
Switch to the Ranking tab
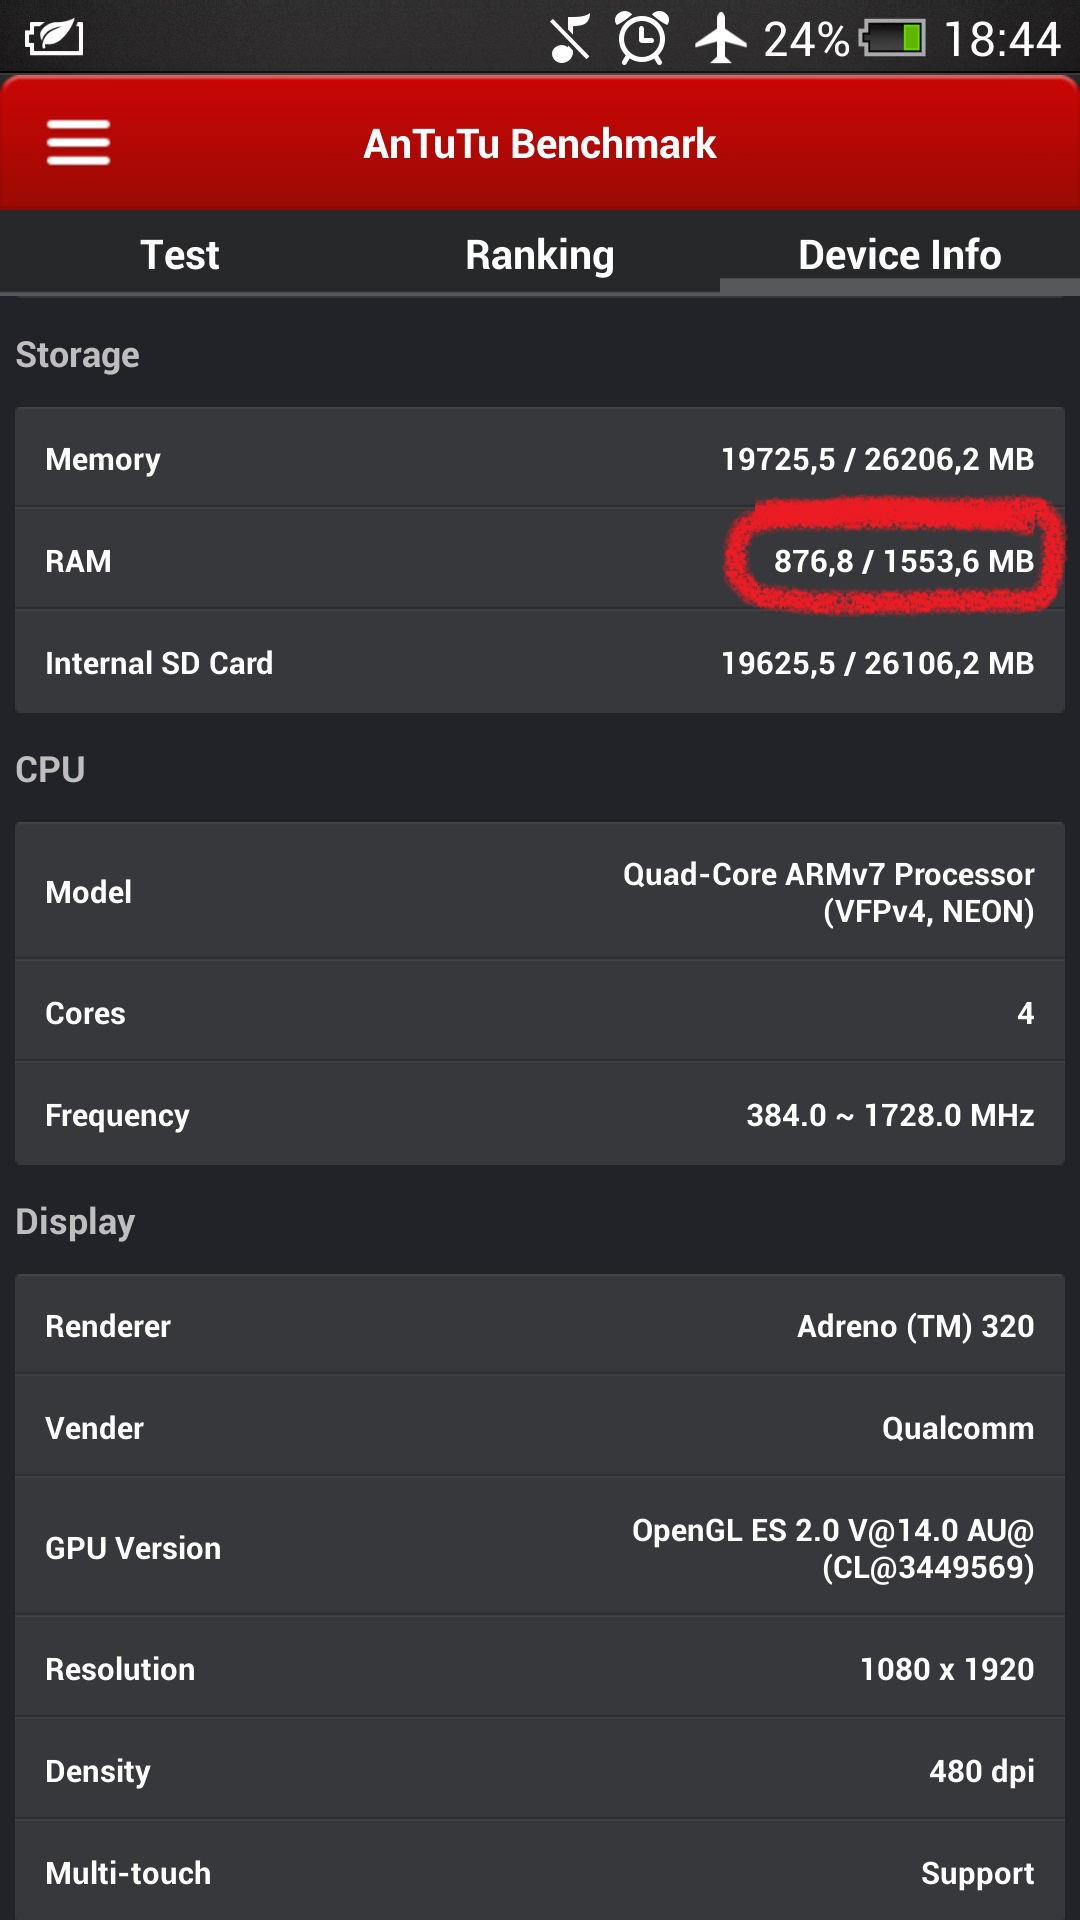540,254
